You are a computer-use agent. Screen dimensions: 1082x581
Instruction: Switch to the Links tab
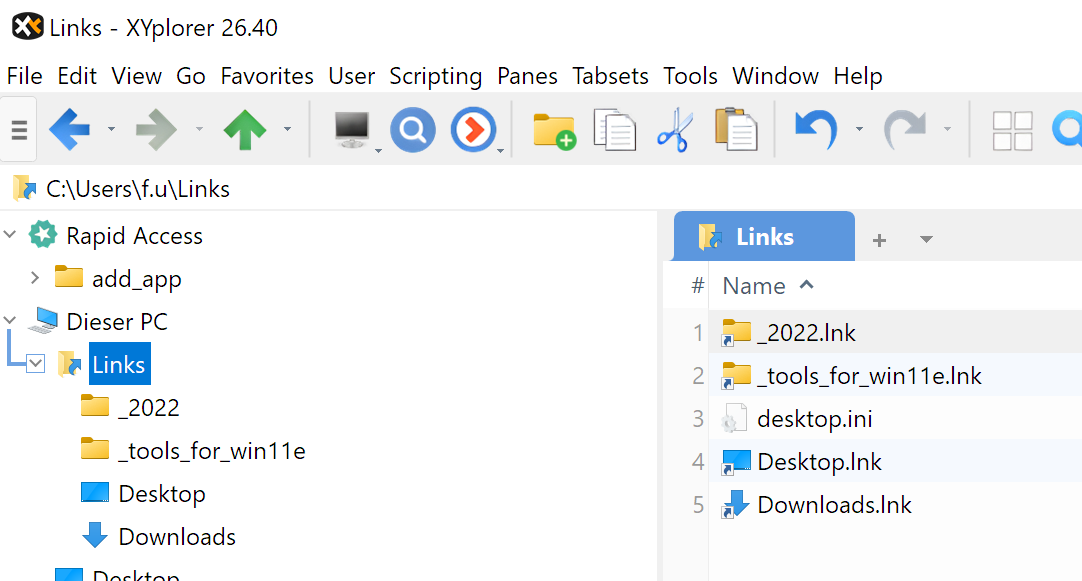[763, 236]
